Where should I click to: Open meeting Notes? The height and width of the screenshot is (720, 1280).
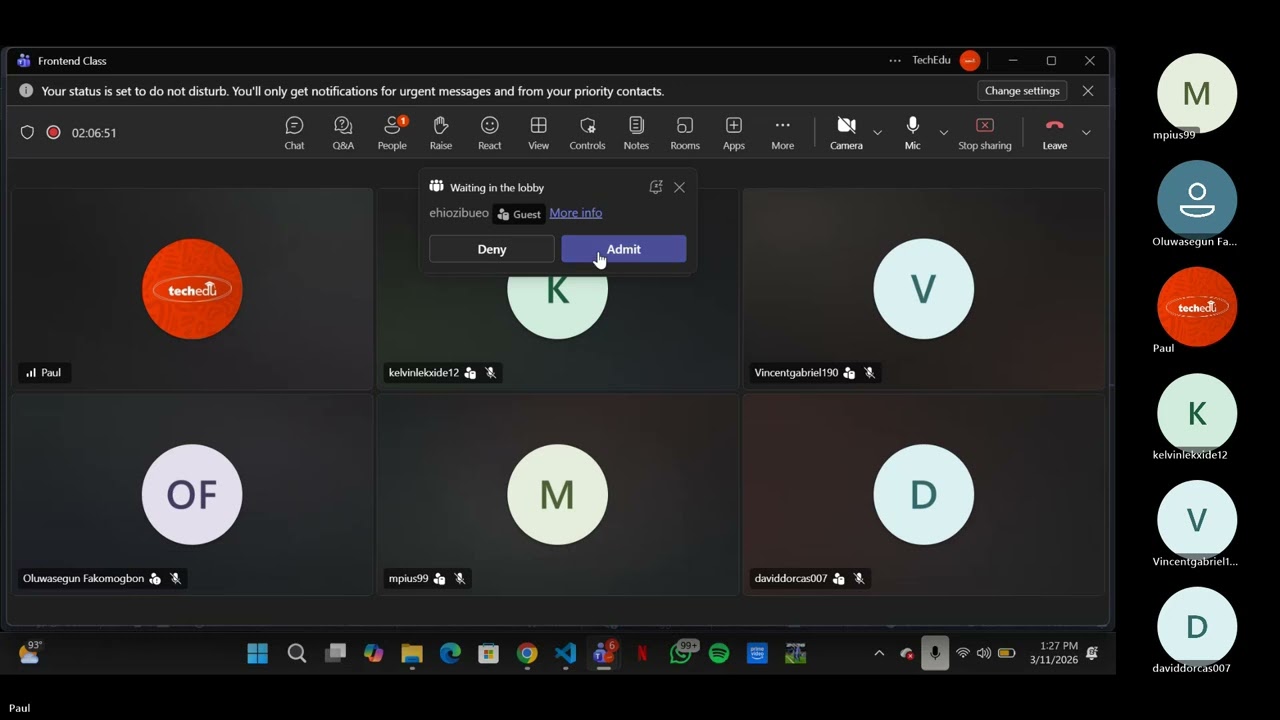pyautogui.click(x=636, y=133)
